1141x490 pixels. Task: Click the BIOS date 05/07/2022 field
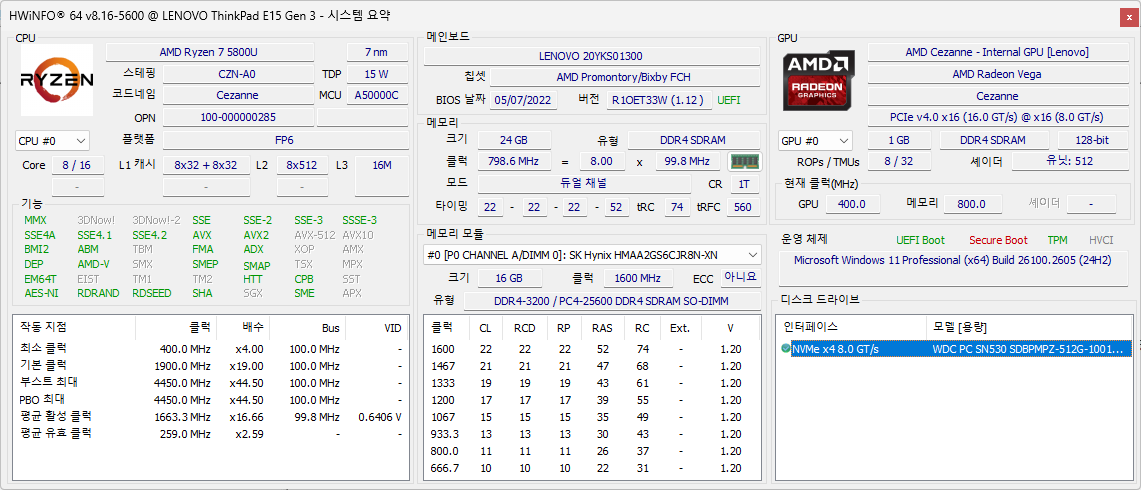524,100
